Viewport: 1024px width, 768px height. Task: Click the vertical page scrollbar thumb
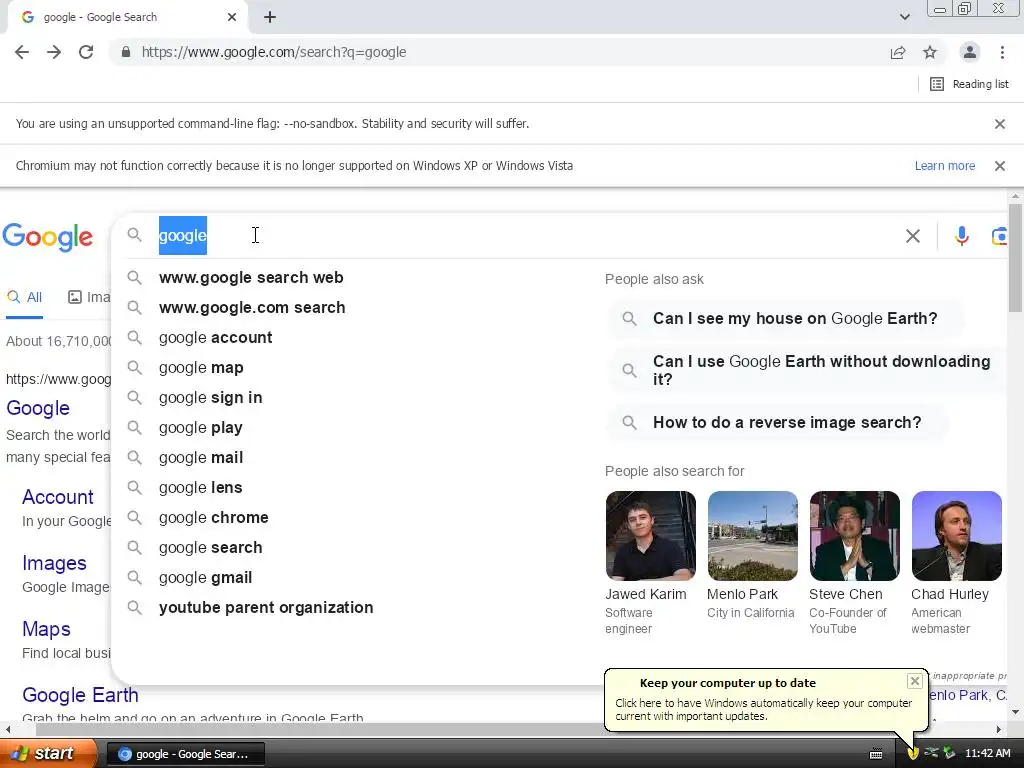click(x=1015, y=256)
